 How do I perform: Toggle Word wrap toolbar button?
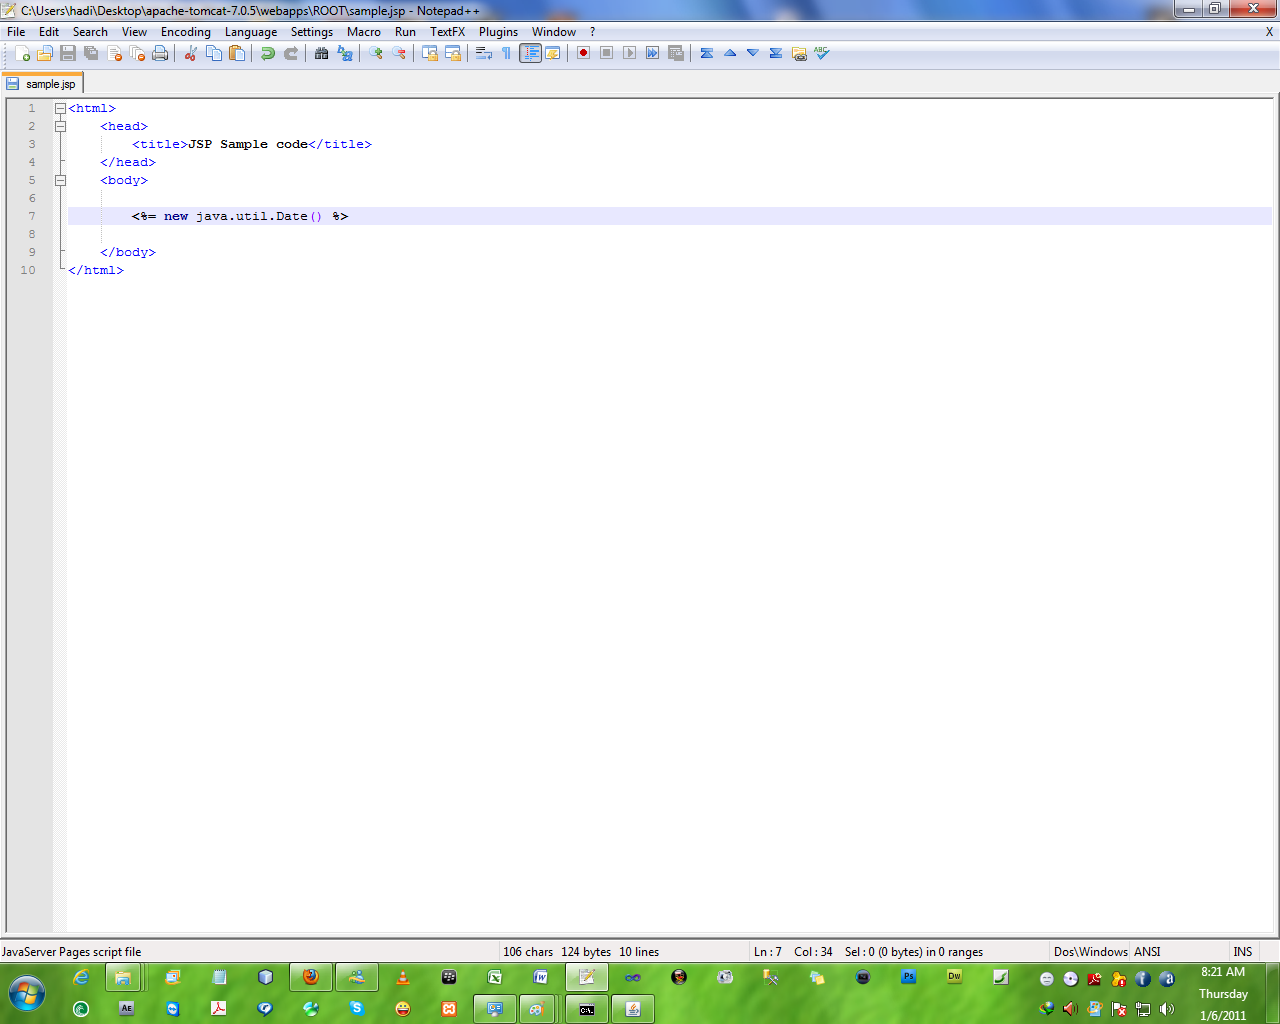click(x=484, y=53)
